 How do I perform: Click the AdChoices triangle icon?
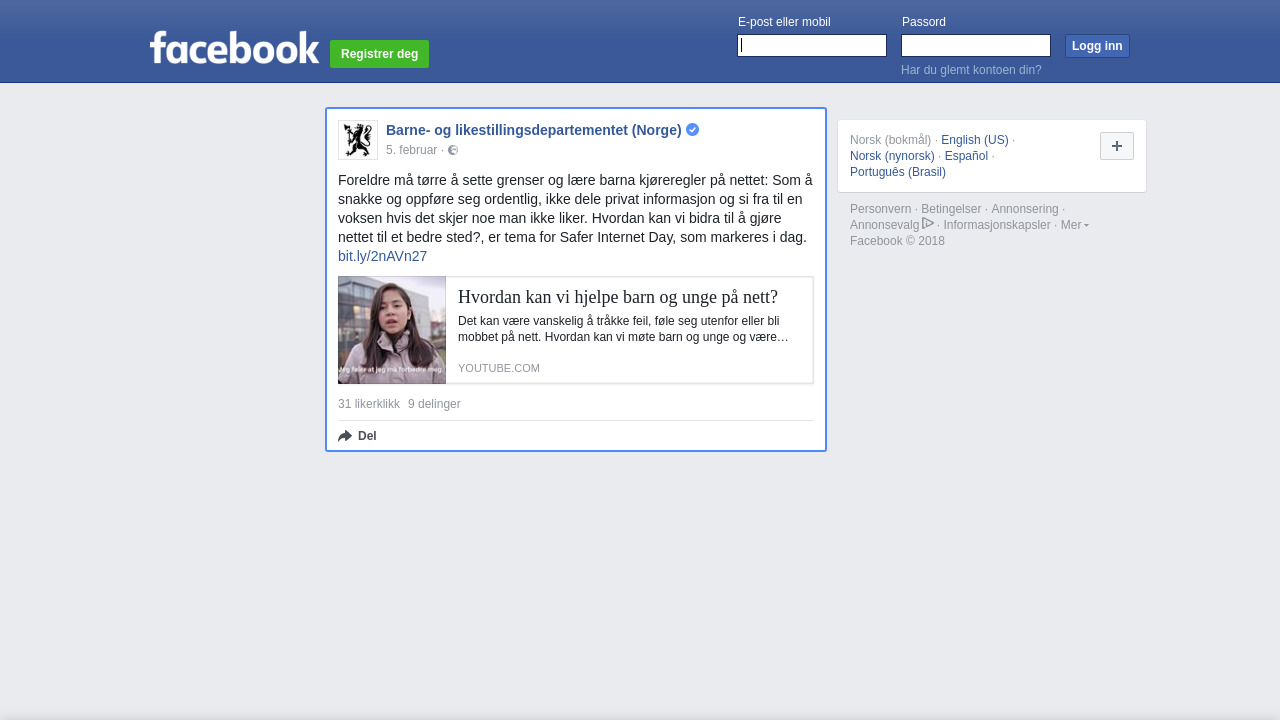(928, 224)
